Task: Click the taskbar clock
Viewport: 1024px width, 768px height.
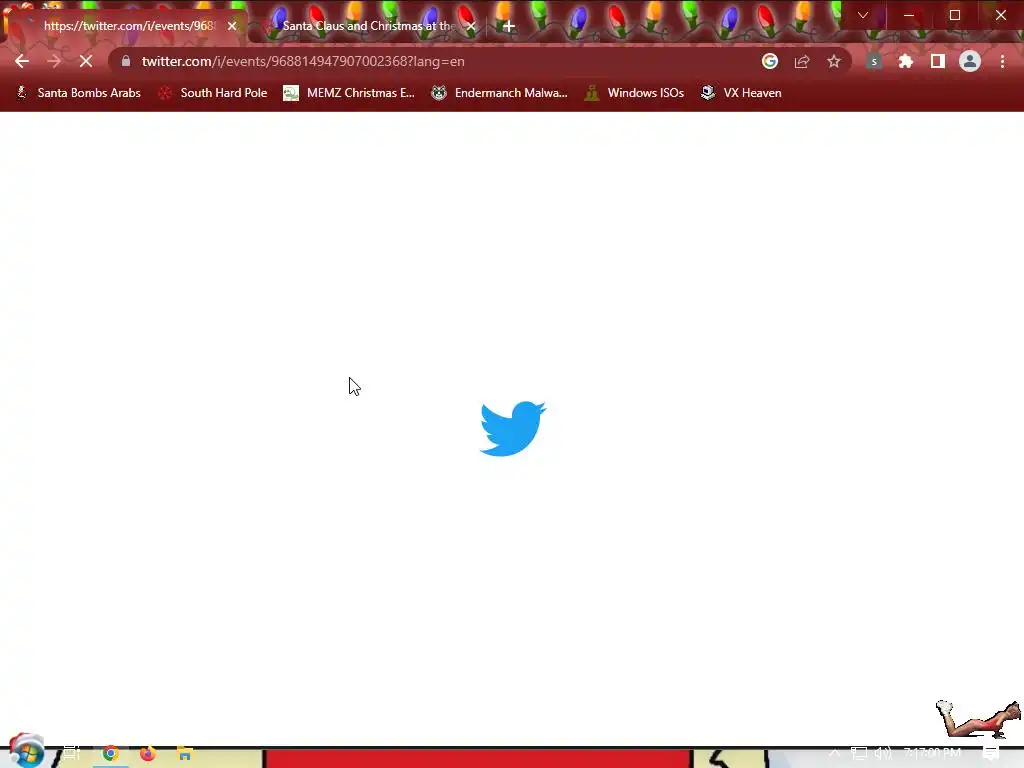Action: click(933, 753)
